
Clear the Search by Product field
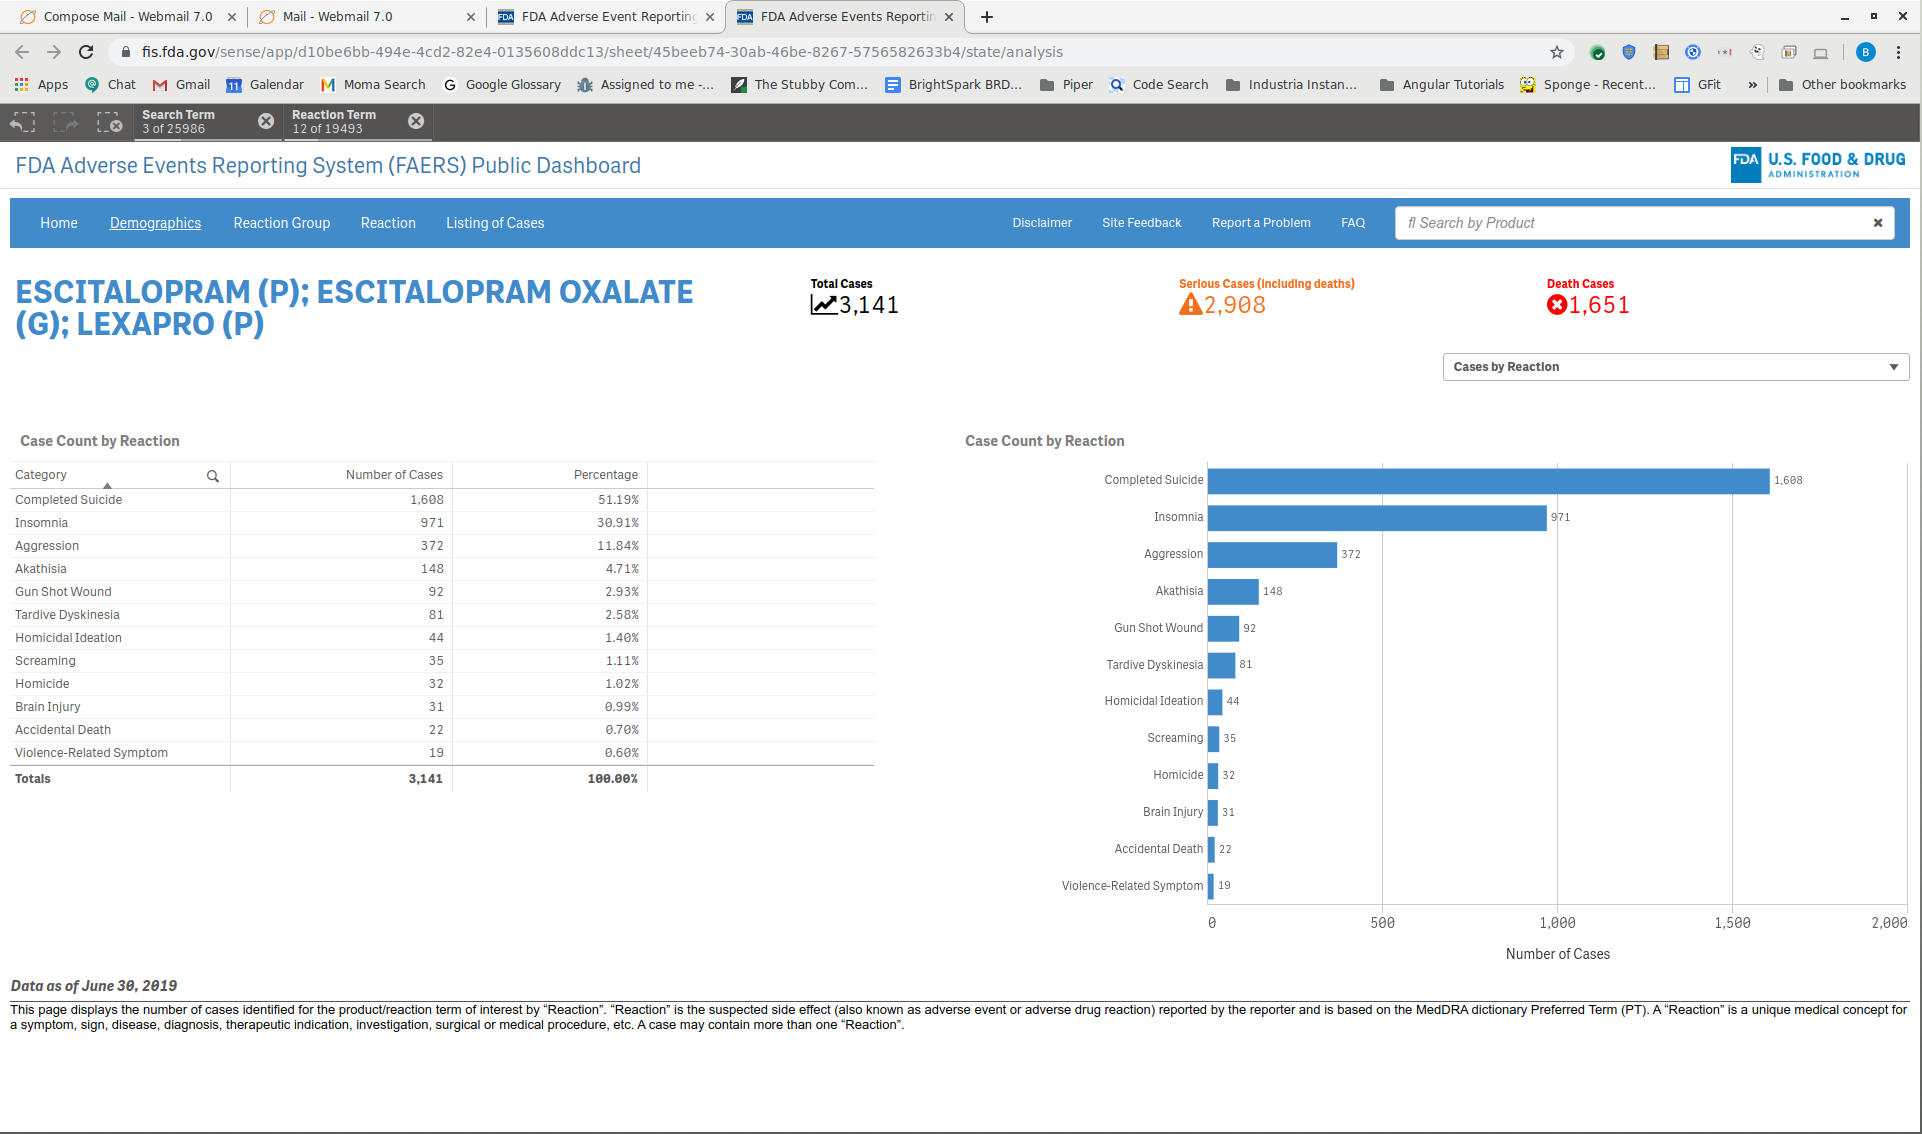click(x=1878, y=223)
